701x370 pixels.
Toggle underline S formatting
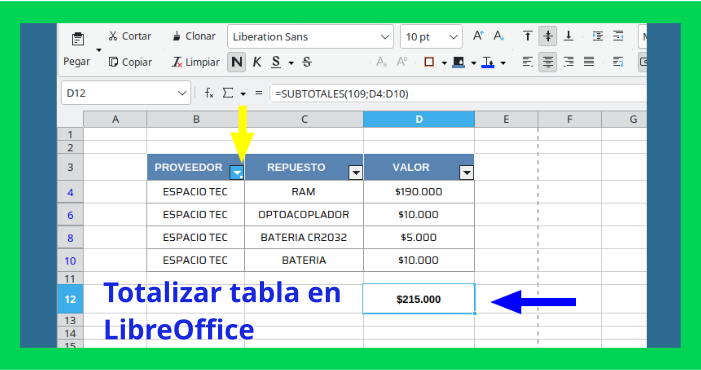tap(276, 62)
